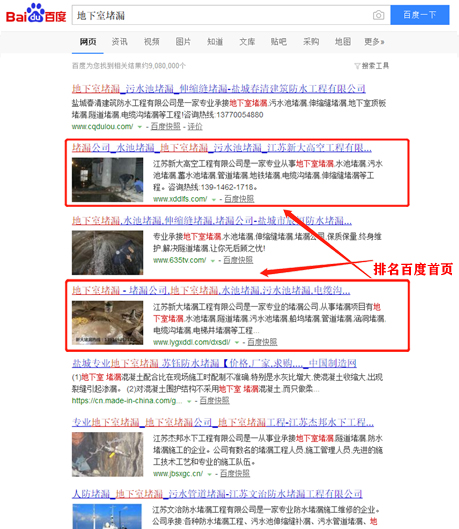Click the www.lygxddl.com/dxsdl URL

pos(192,342)
